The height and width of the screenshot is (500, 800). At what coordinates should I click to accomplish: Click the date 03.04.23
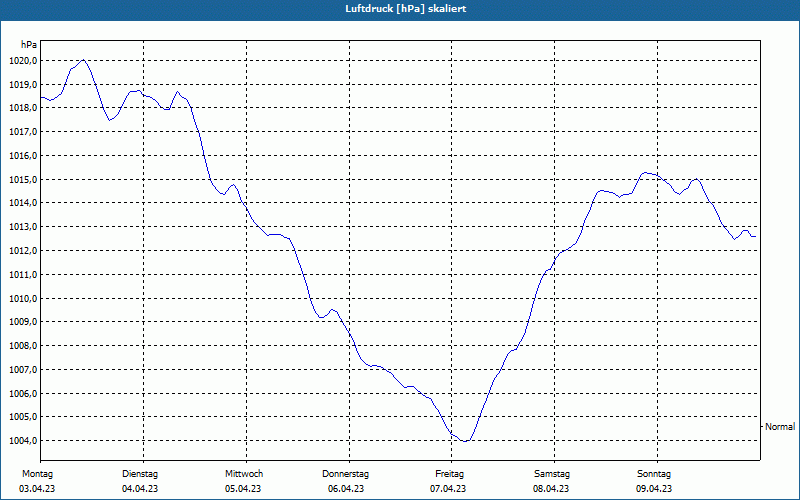37,489
